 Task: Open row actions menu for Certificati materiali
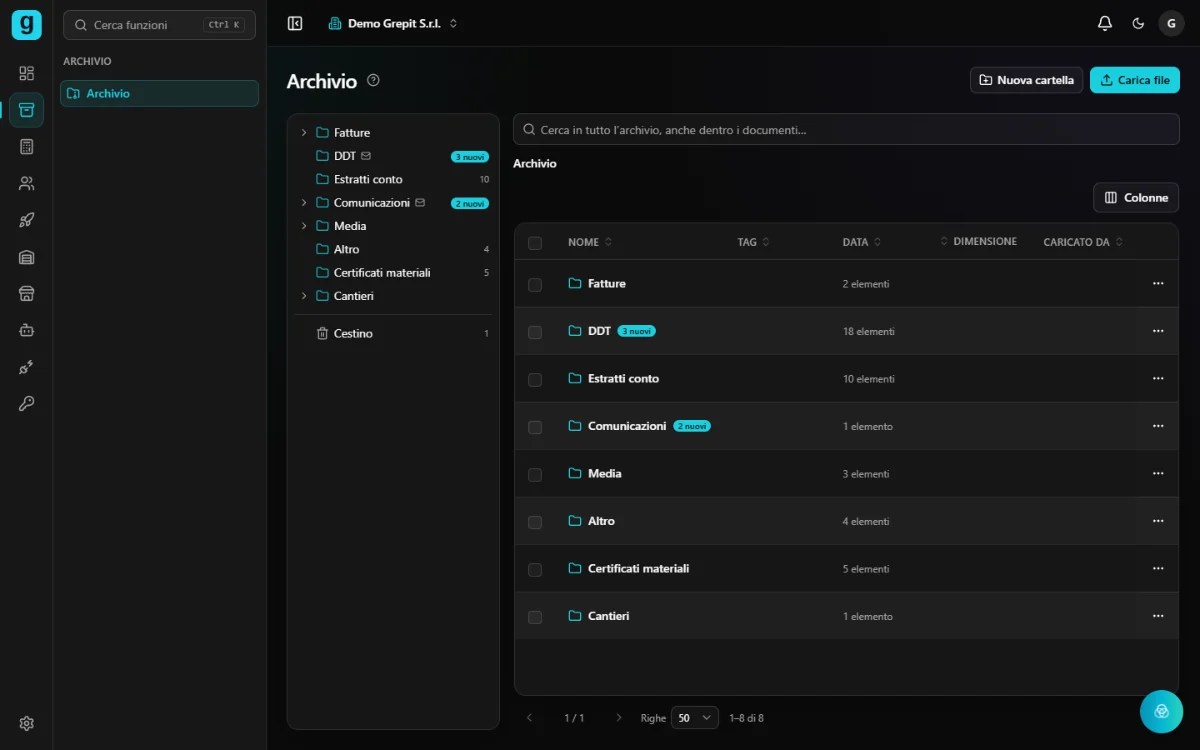[x=1158, y=569]
